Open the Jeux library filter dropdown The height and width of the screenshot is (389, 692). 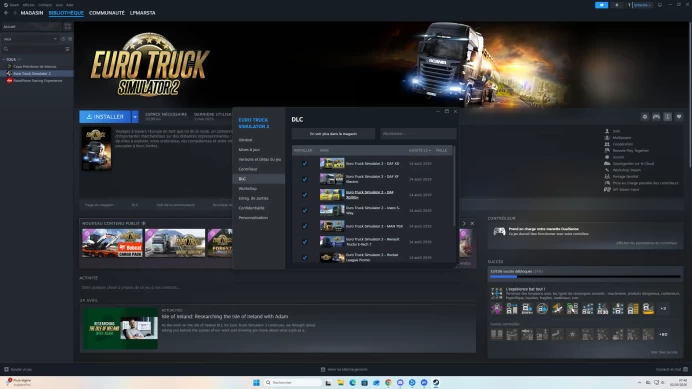click(30, 39)
